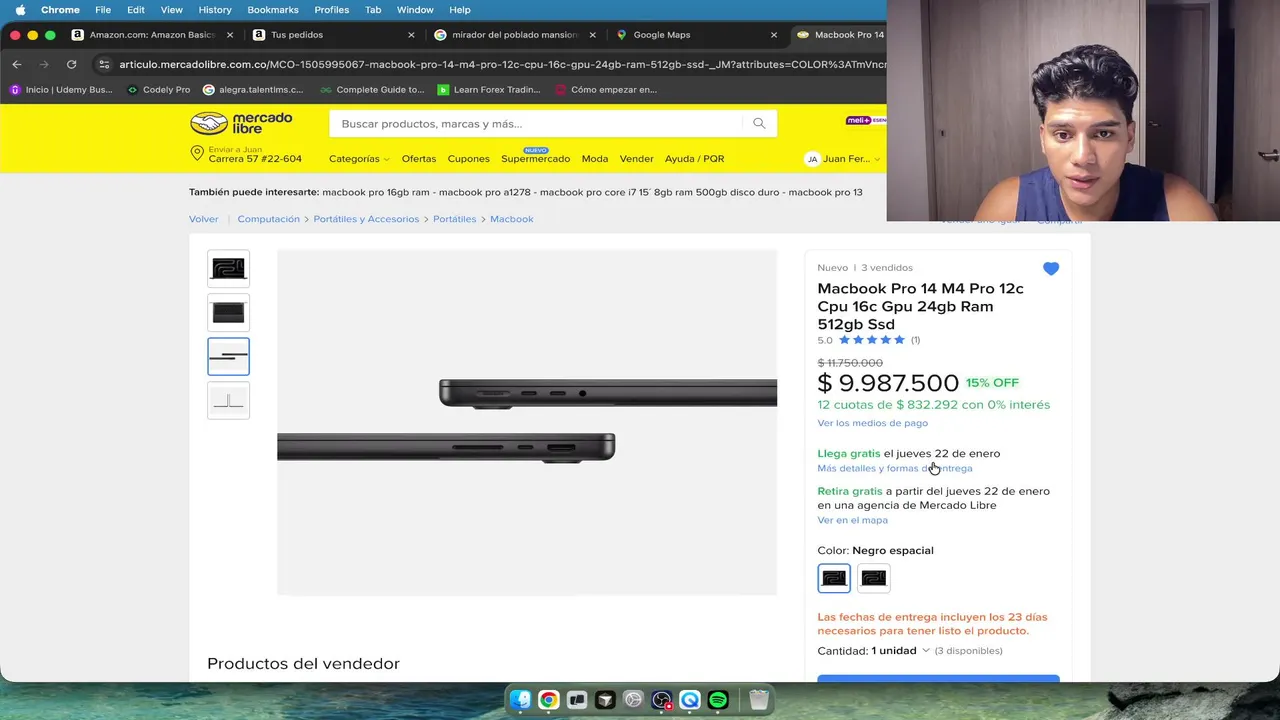The image size is (1280, 720).
Task: Open the Bookmarks menu
Action: 273,10
